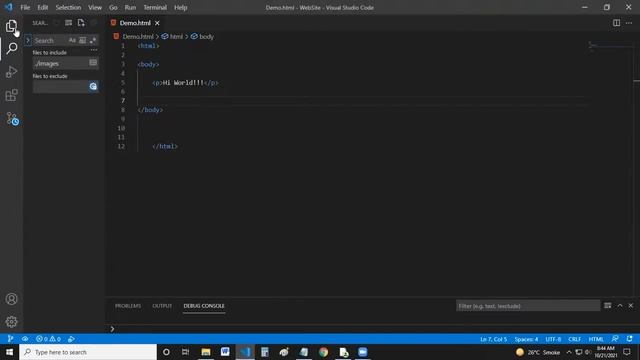This screenshot has width=640, height=360.
Task: Open Microsoft Word from taskbar
Action: 225,352
